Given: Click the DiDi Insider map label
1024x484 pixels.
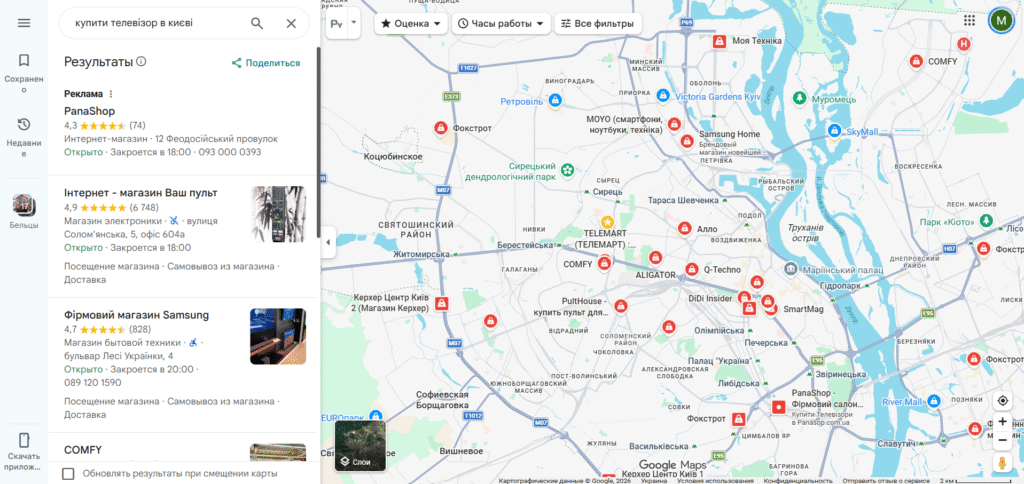Looking at the screenshot, I should click(x=710, y=298).
